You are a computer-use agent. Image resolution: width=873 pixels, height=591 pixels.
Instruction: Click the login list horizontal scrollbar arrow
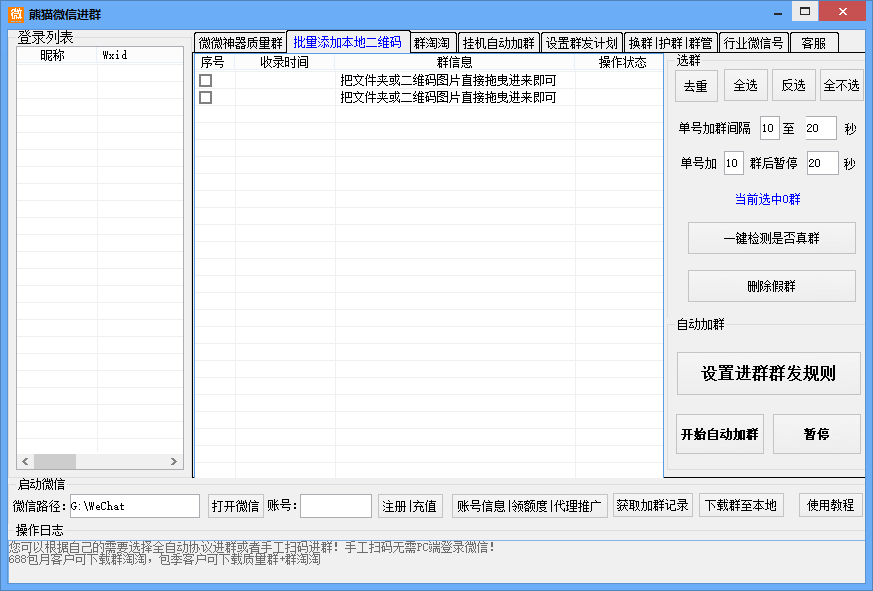pyautogui.click(x=24, y=462)
